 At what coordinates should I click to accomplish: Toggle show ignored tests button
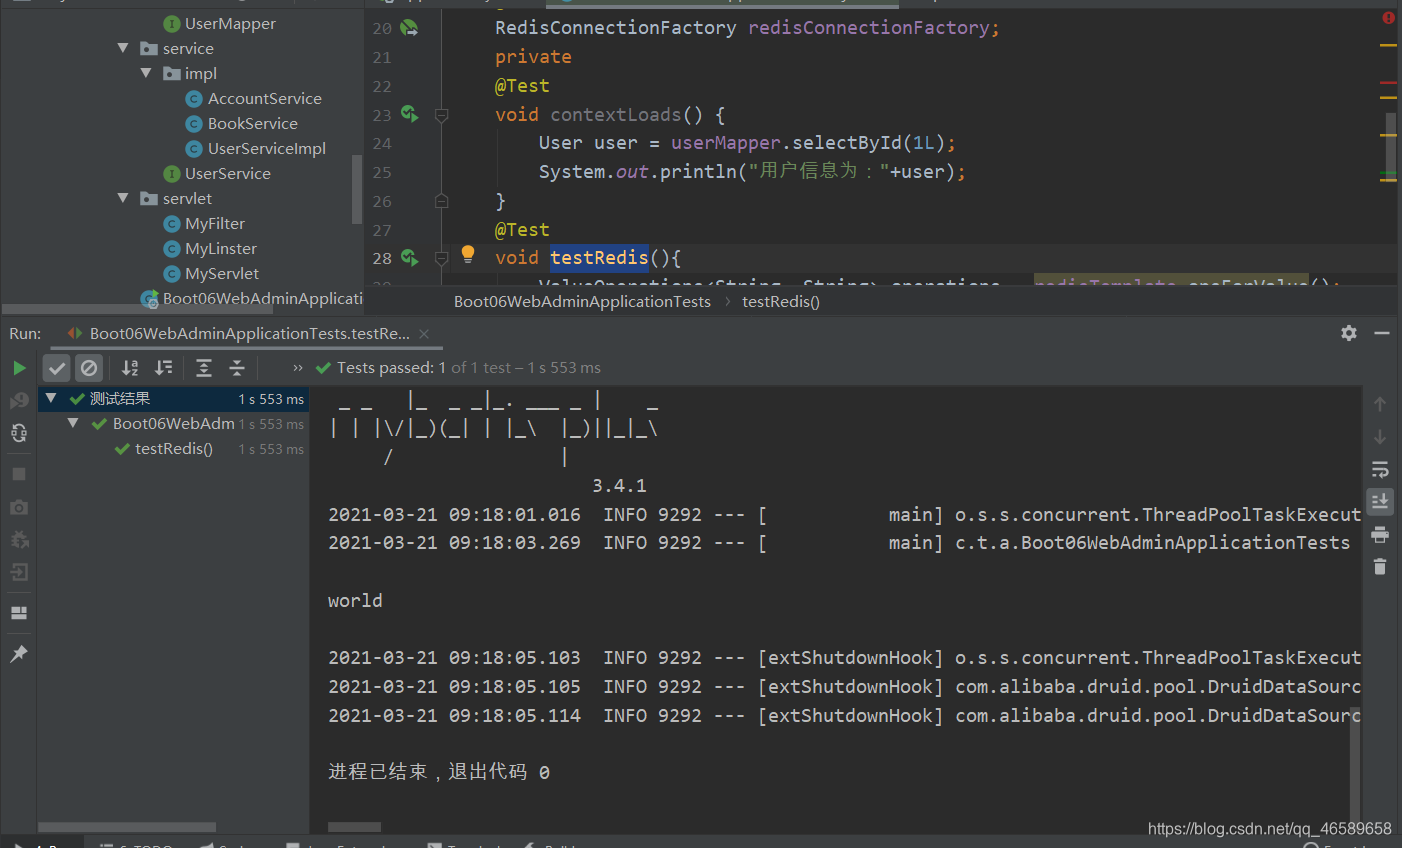[89, 368]
